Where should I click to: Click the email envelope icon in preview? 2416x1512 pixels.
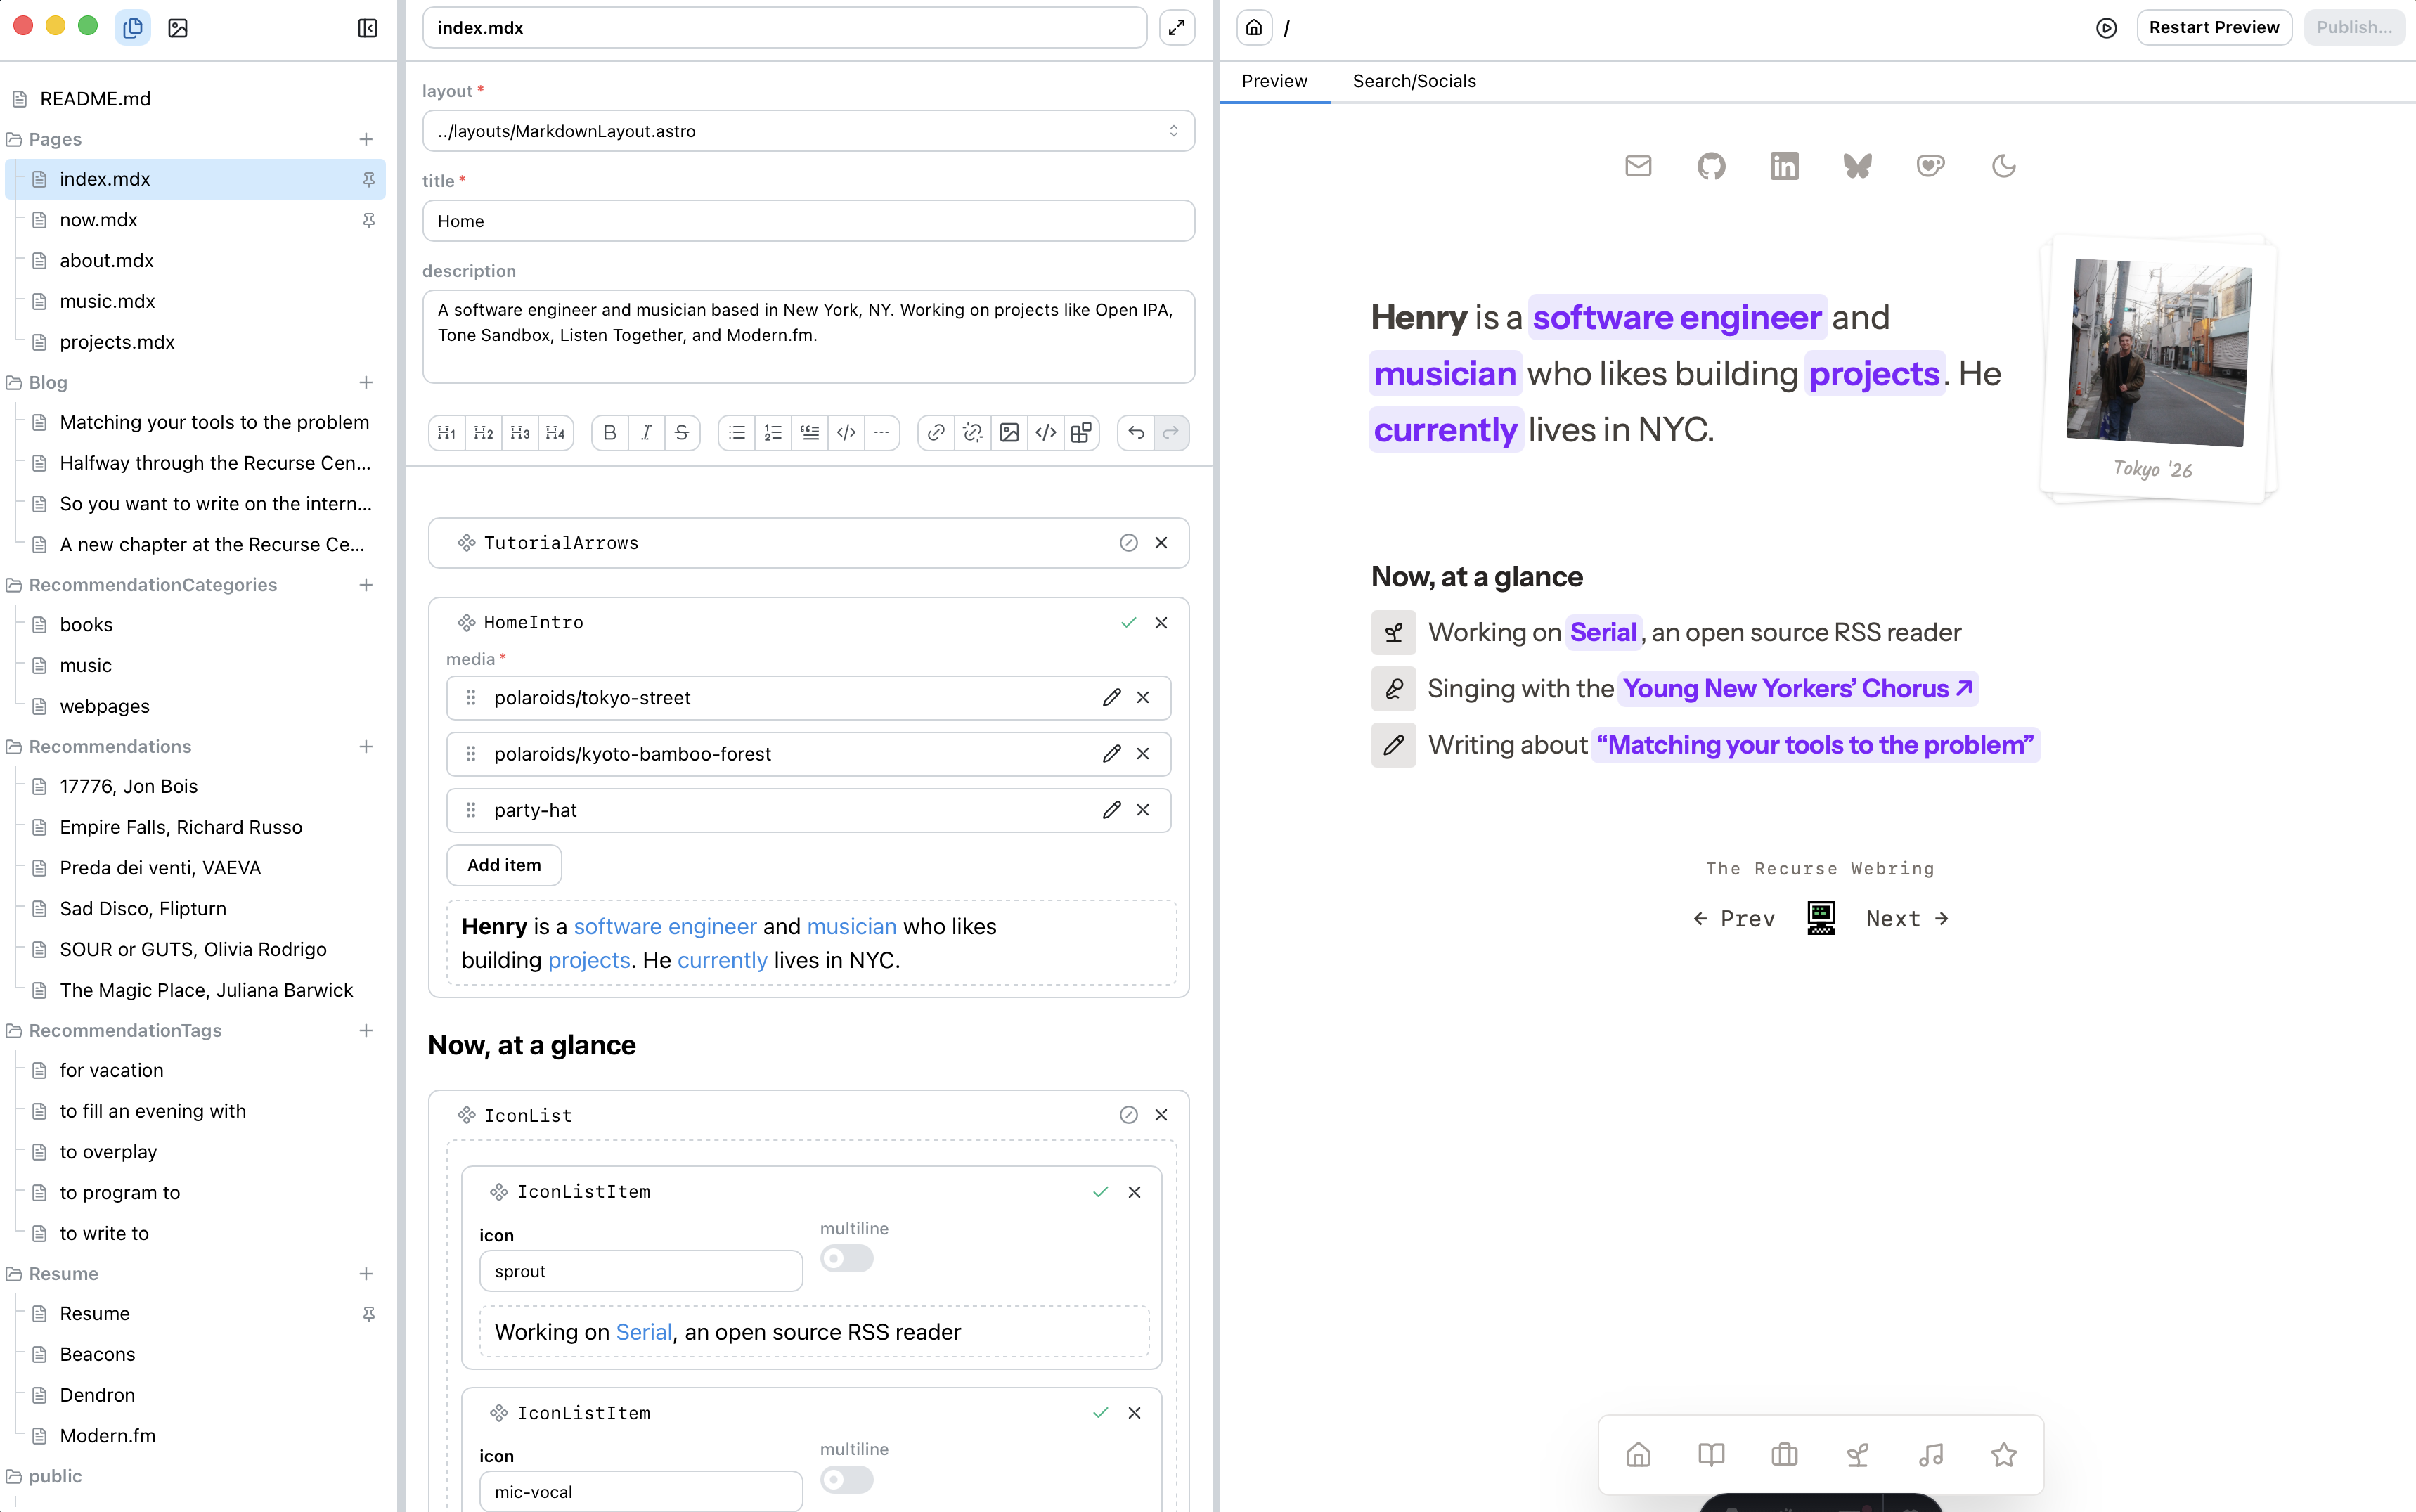coord(1638,166)
